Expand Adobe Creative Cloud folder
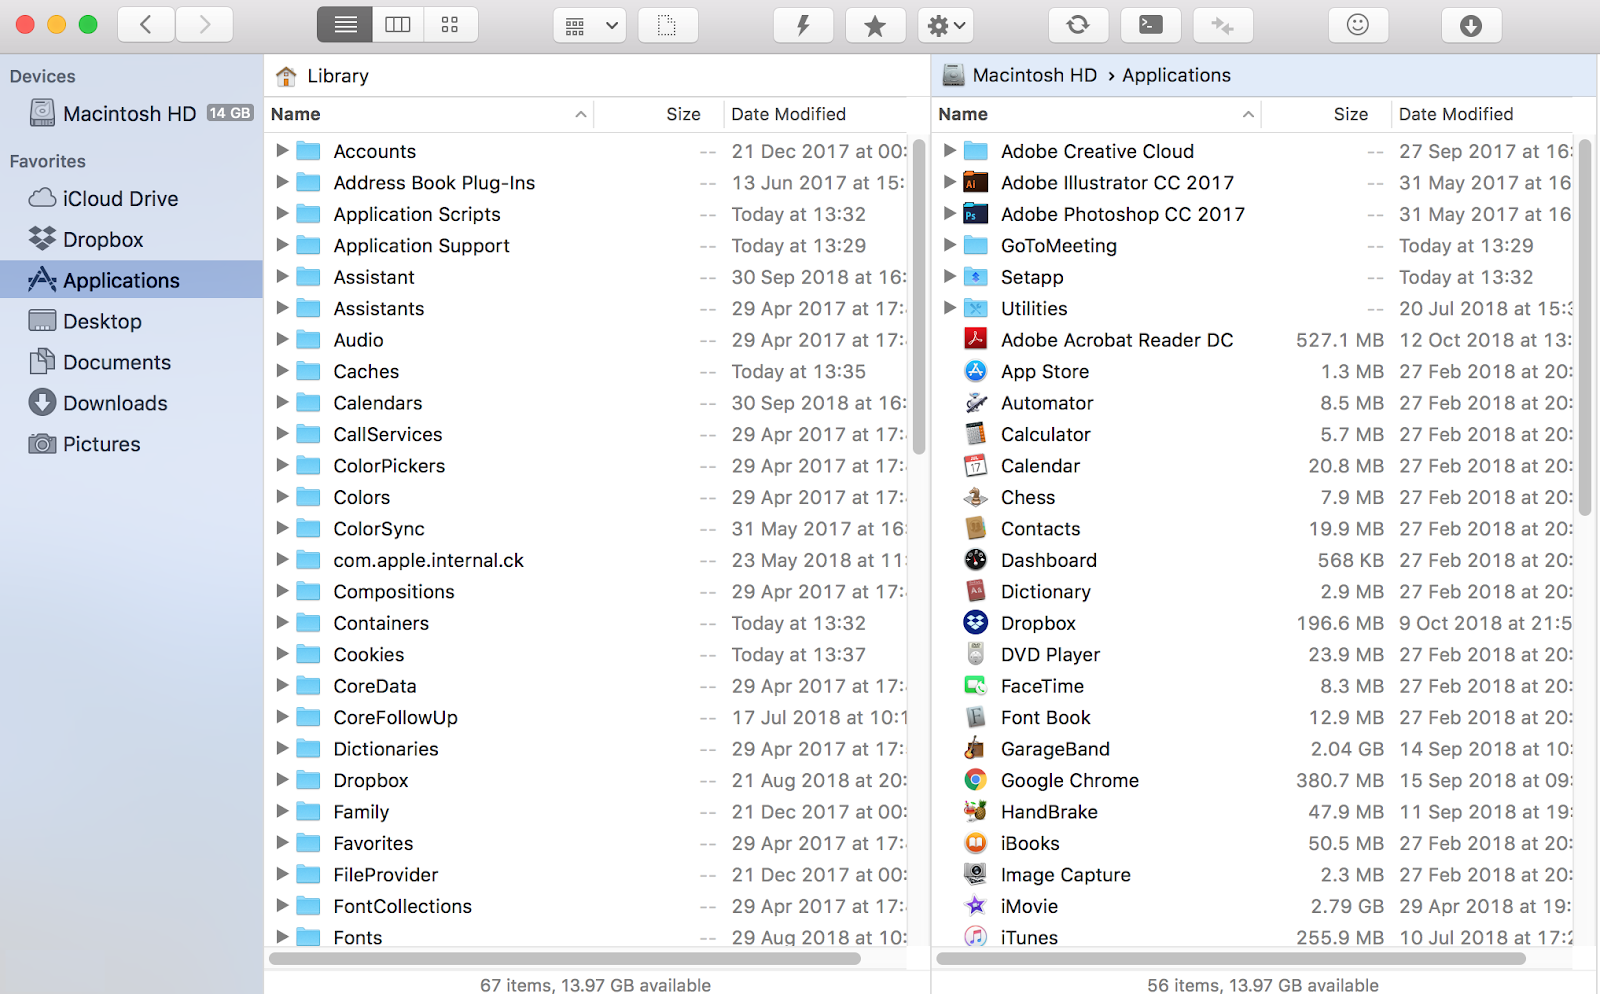This screenshot has width=1600, height=994. (950, 151)
